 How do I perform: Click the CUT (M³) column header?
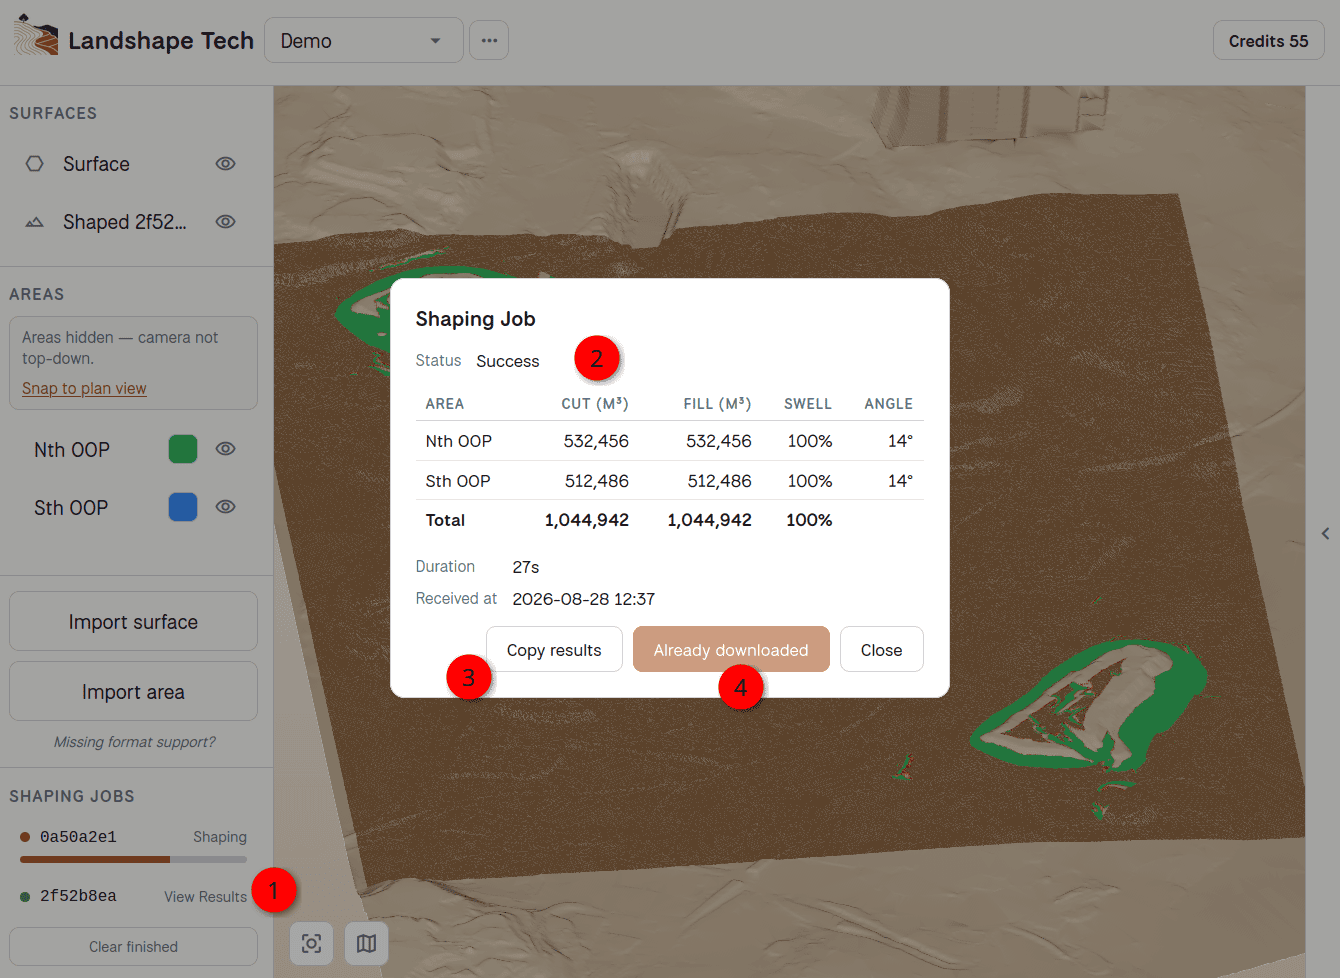(595, 404)
